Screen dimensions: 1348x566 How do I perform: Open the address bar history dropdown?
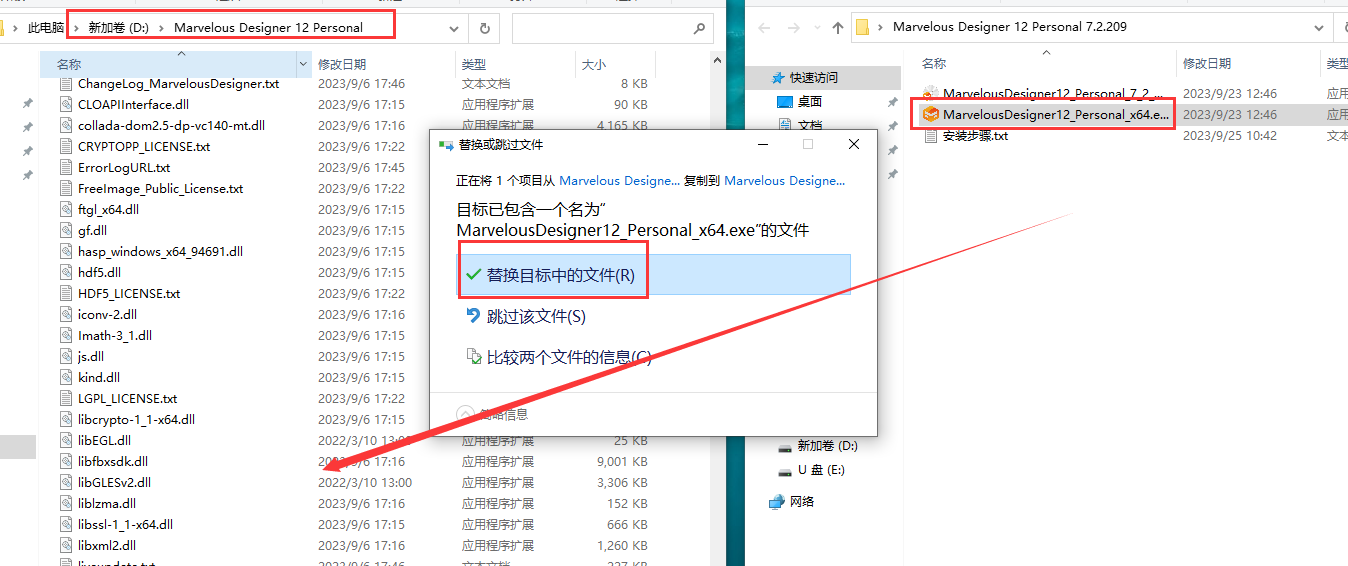pos(455,29)
